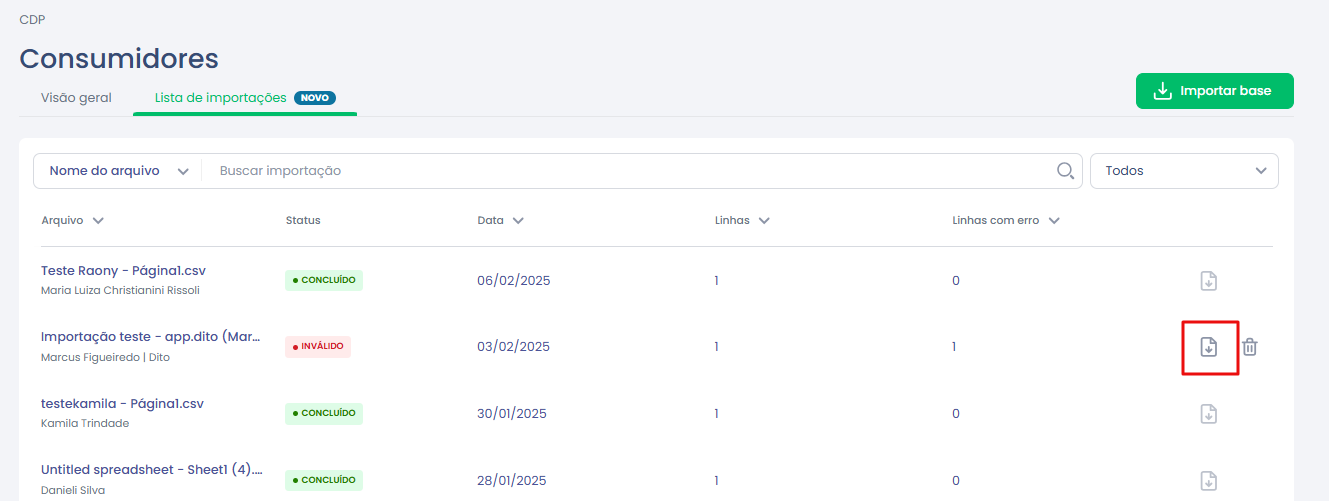
Task: Download error file for Importação teste row
Action: point(1208,347)
